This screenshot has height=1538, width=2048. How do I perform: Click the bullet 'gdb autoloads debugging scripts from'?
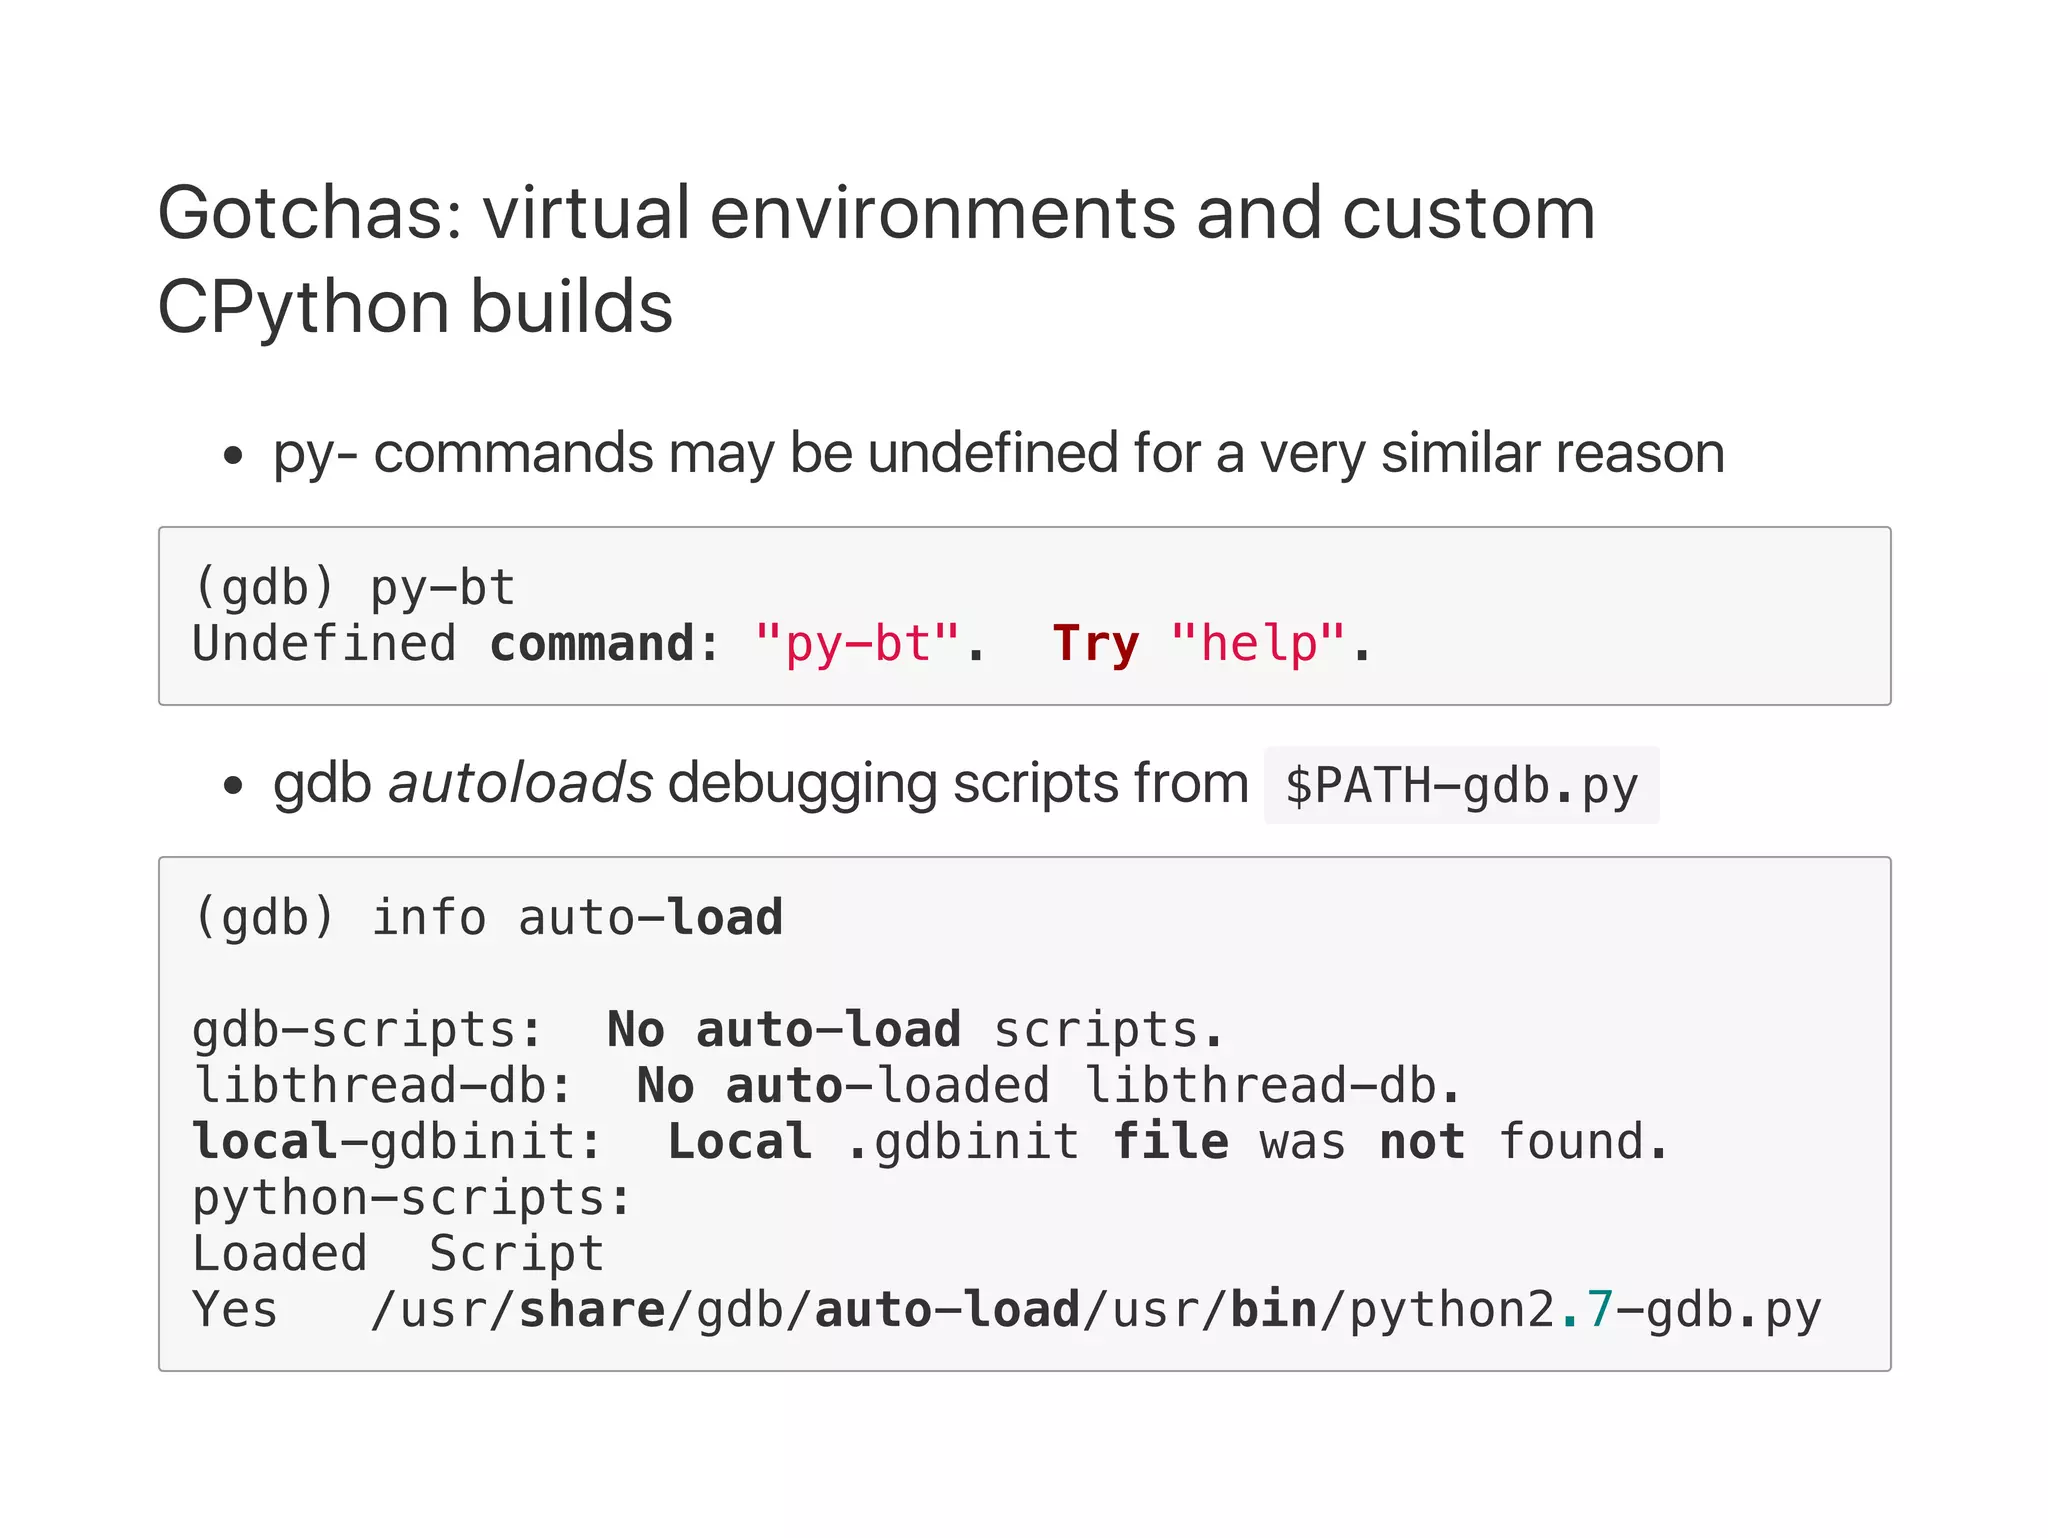[761, 784]
